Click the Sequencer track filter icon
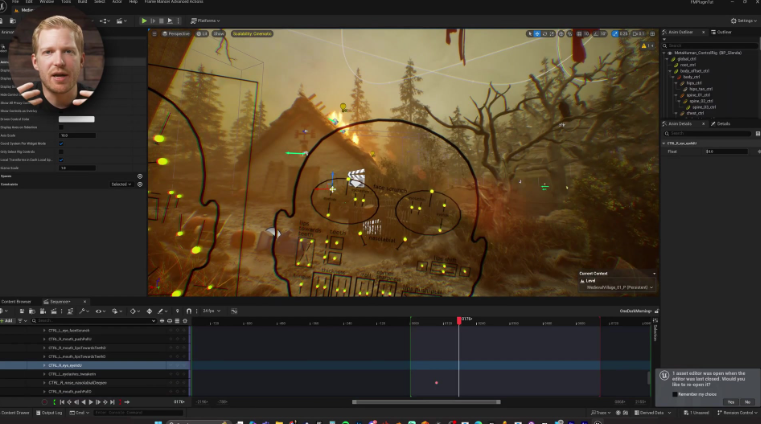761x424 pixels. [x=21, y=321]
